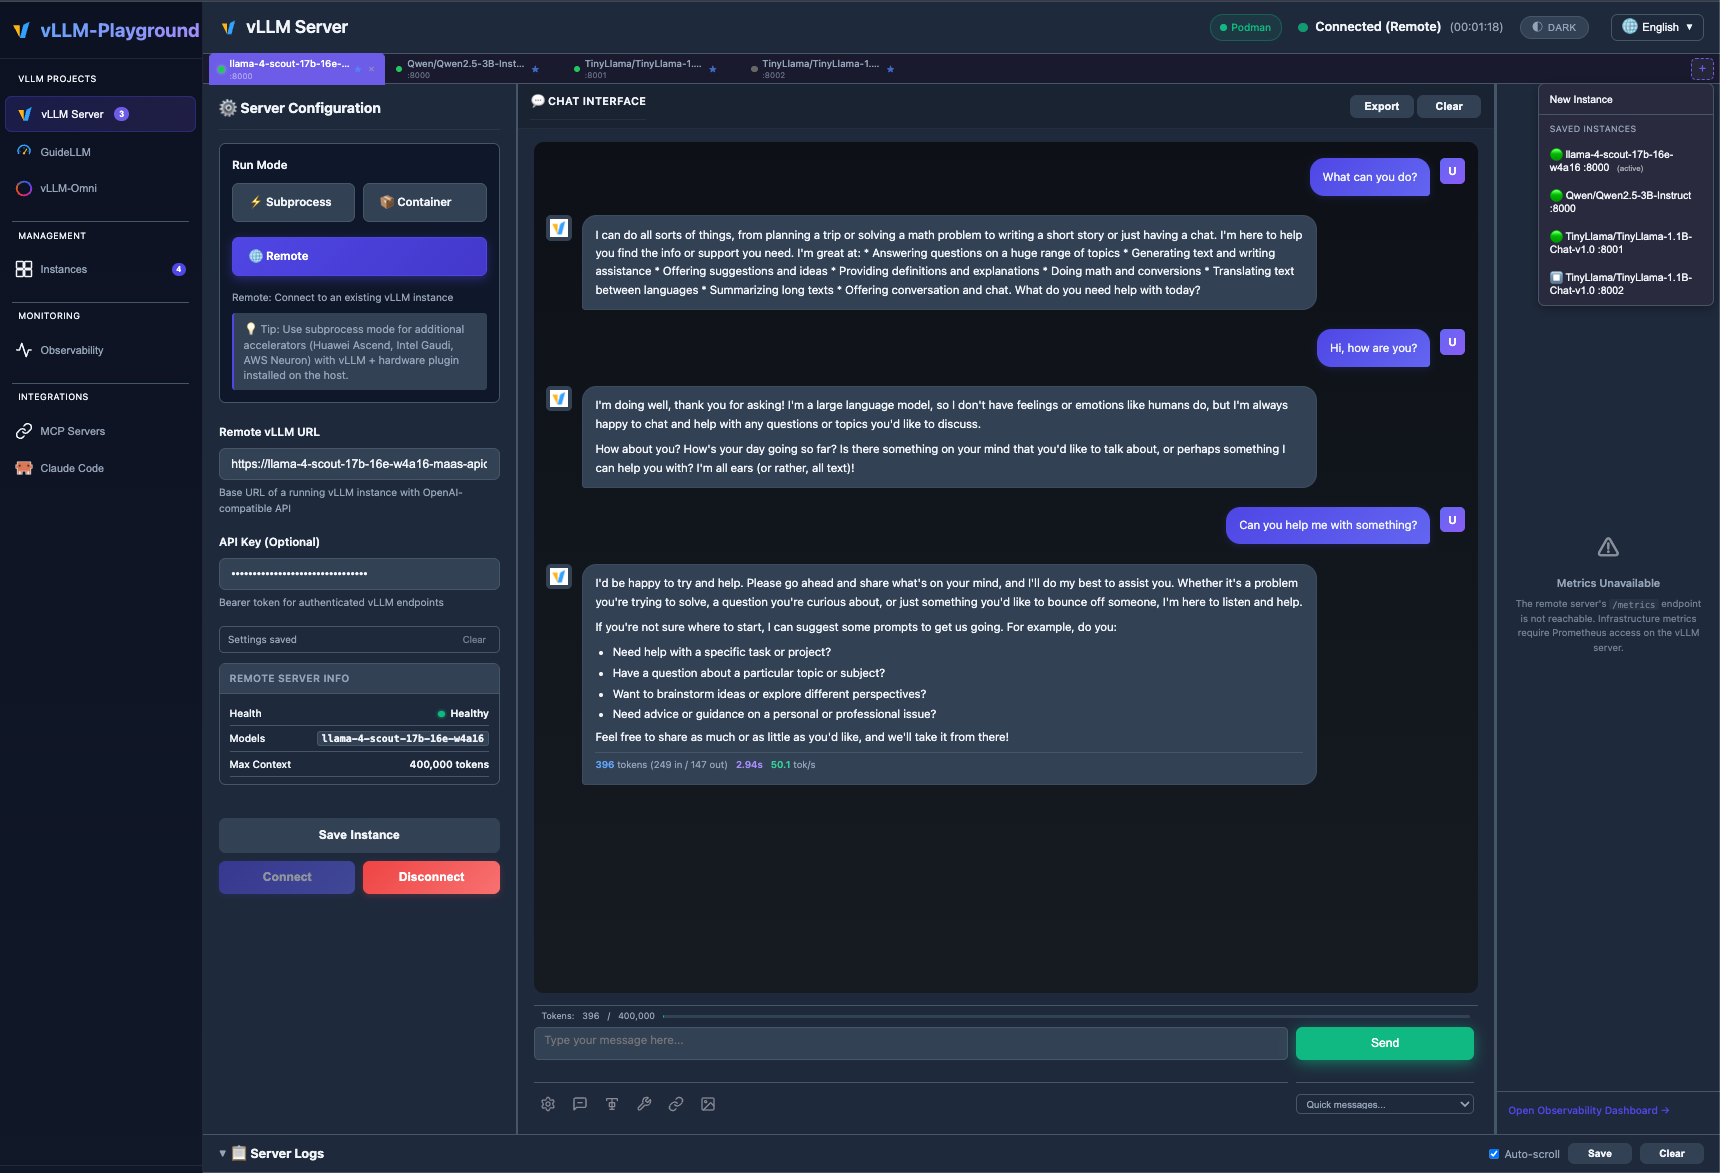Screen dimensions: 1720x1173
Task: Click the API Key input field
Action: click(359, 574)
